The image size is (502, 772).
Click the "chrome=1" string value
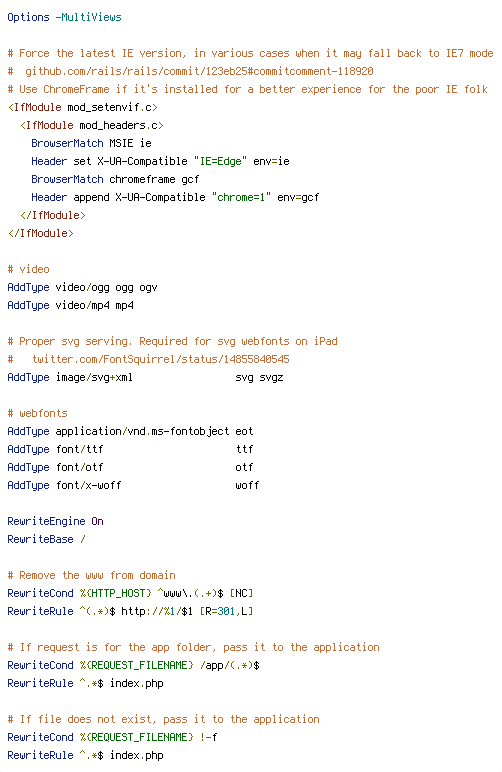tap(241, 197)
